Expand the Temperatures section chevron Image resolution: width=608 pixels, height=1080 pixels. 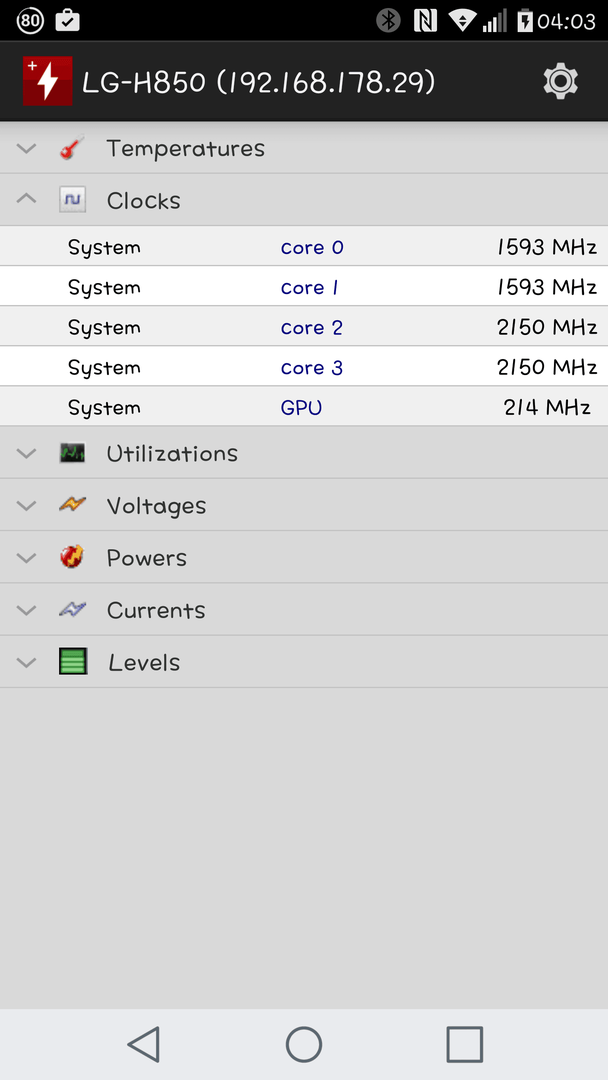26,148
